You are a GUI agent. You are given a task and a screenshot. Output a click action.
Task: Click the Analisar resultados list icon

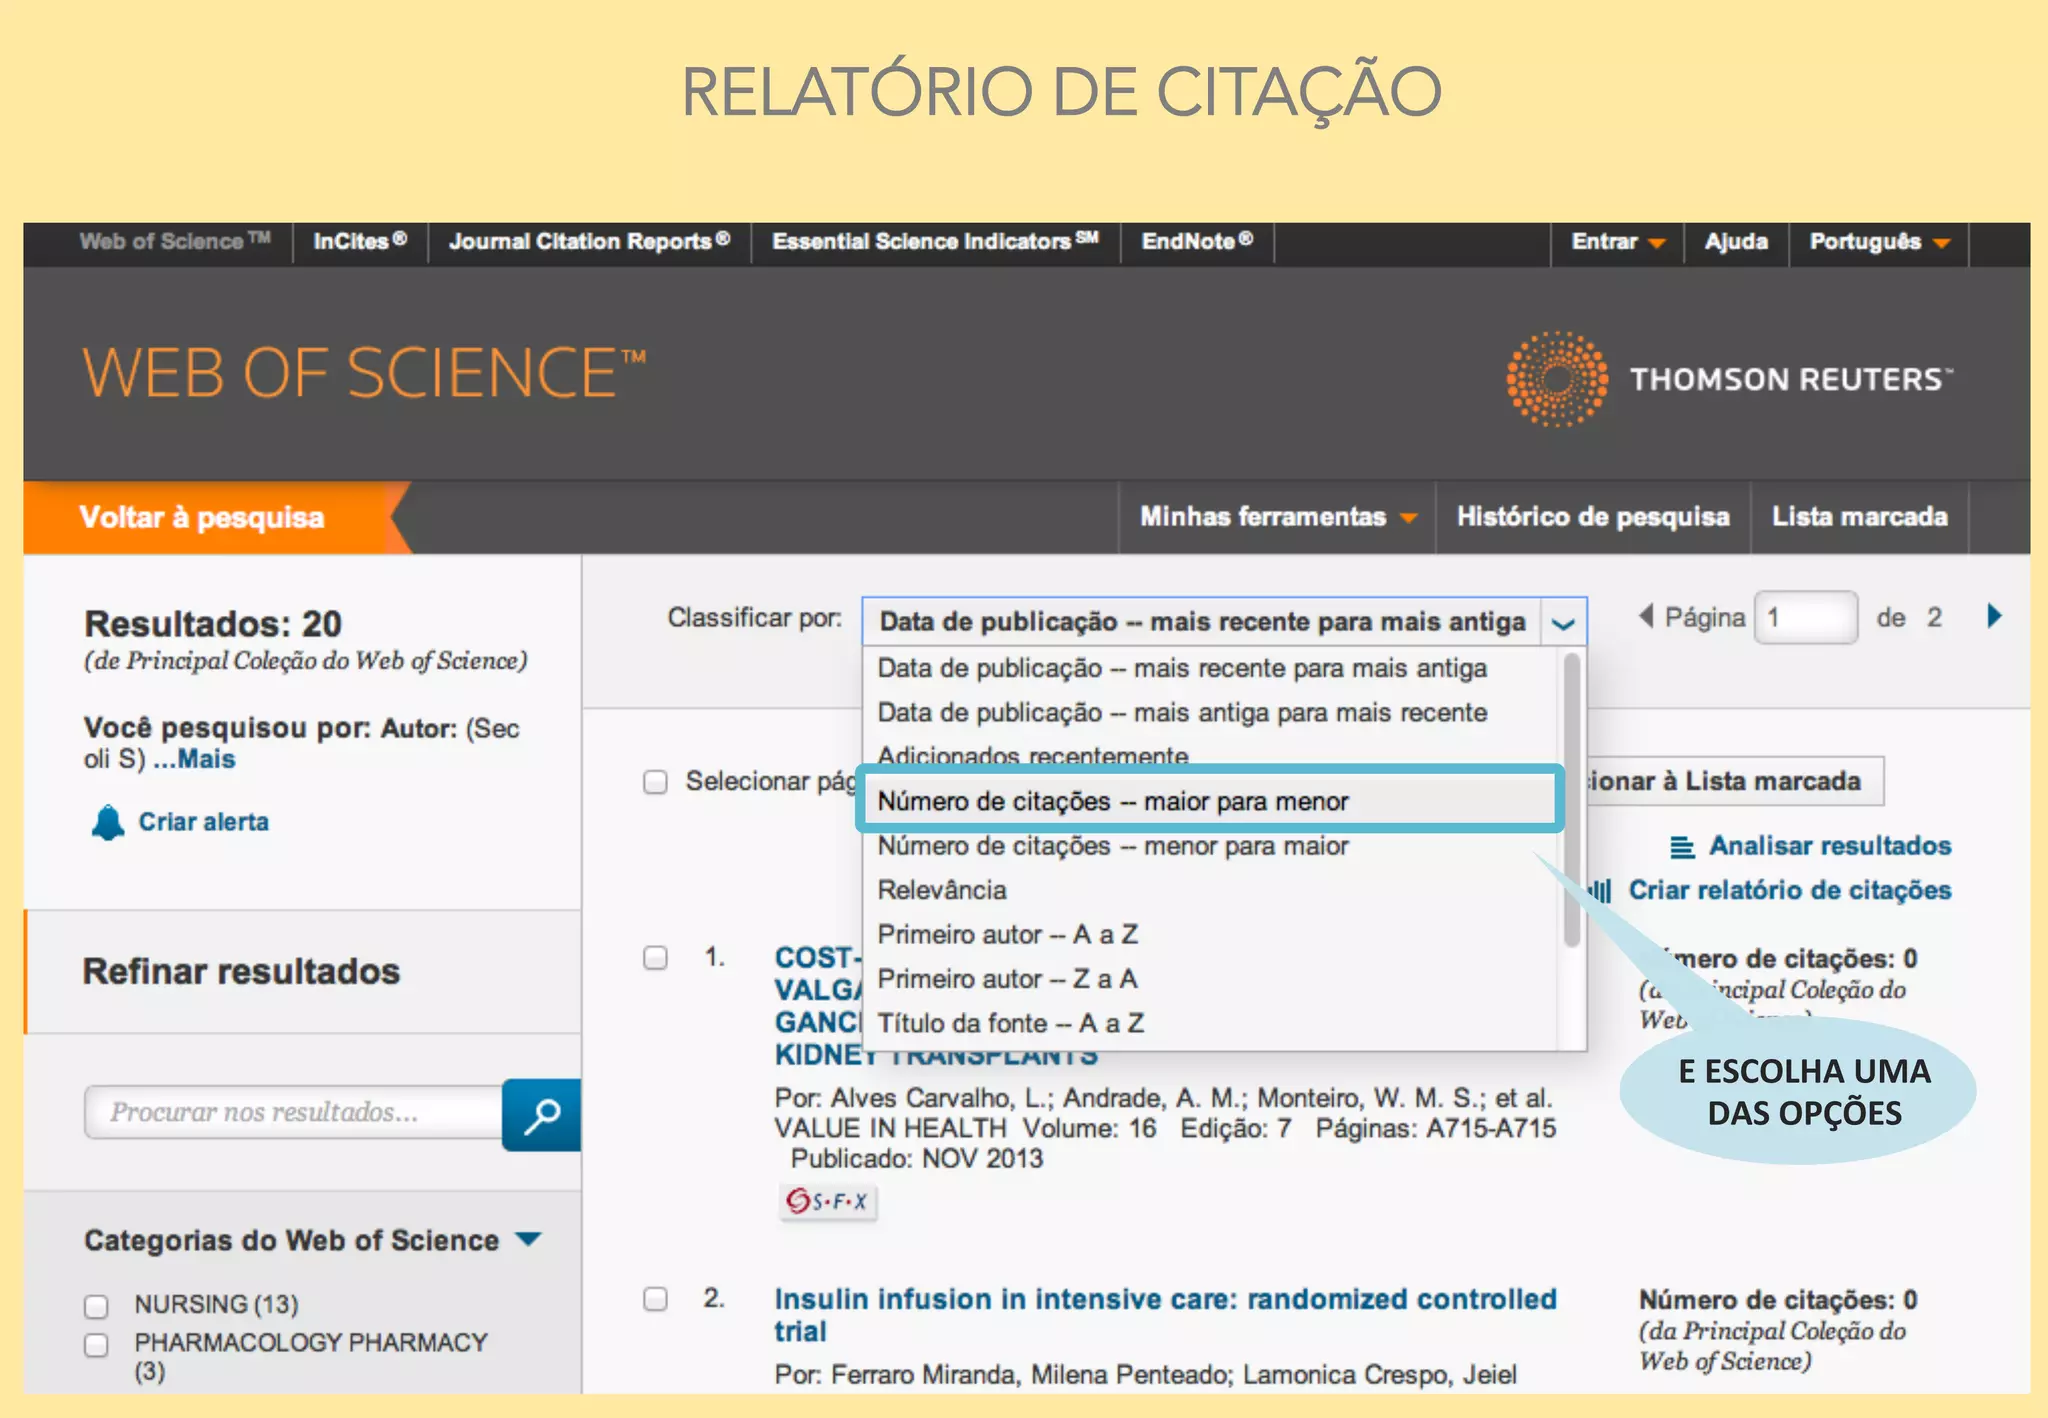[x=1682, y=847]
